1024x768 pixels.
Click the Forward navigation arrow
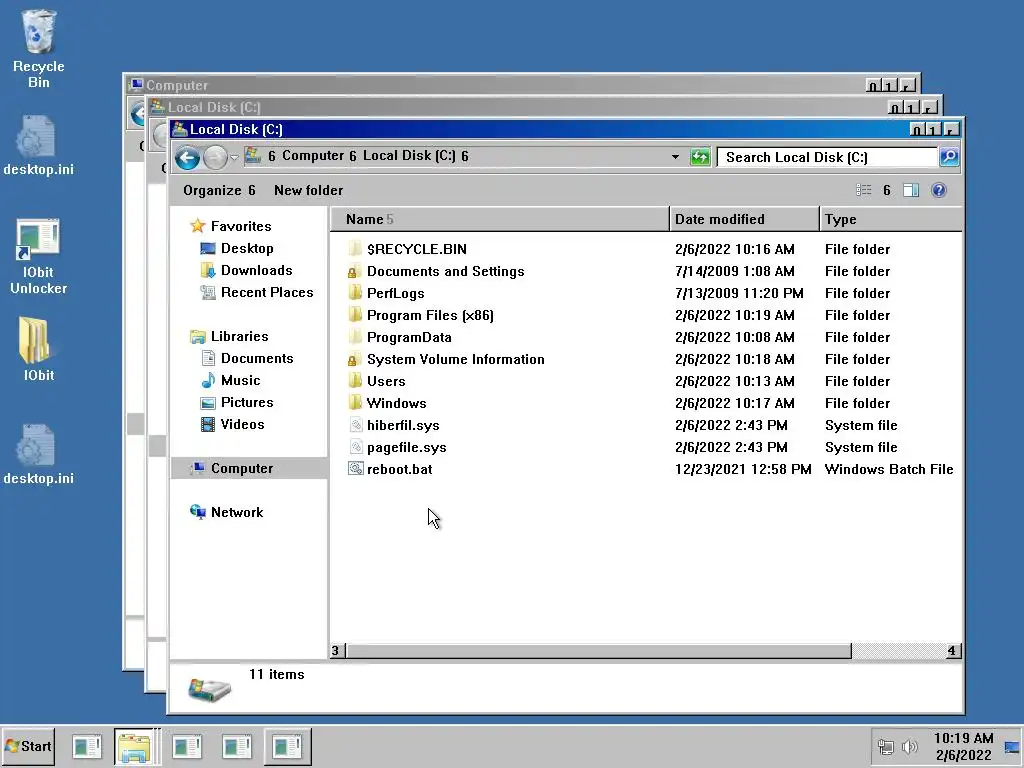pyautogui.click(x=215, y=157)
